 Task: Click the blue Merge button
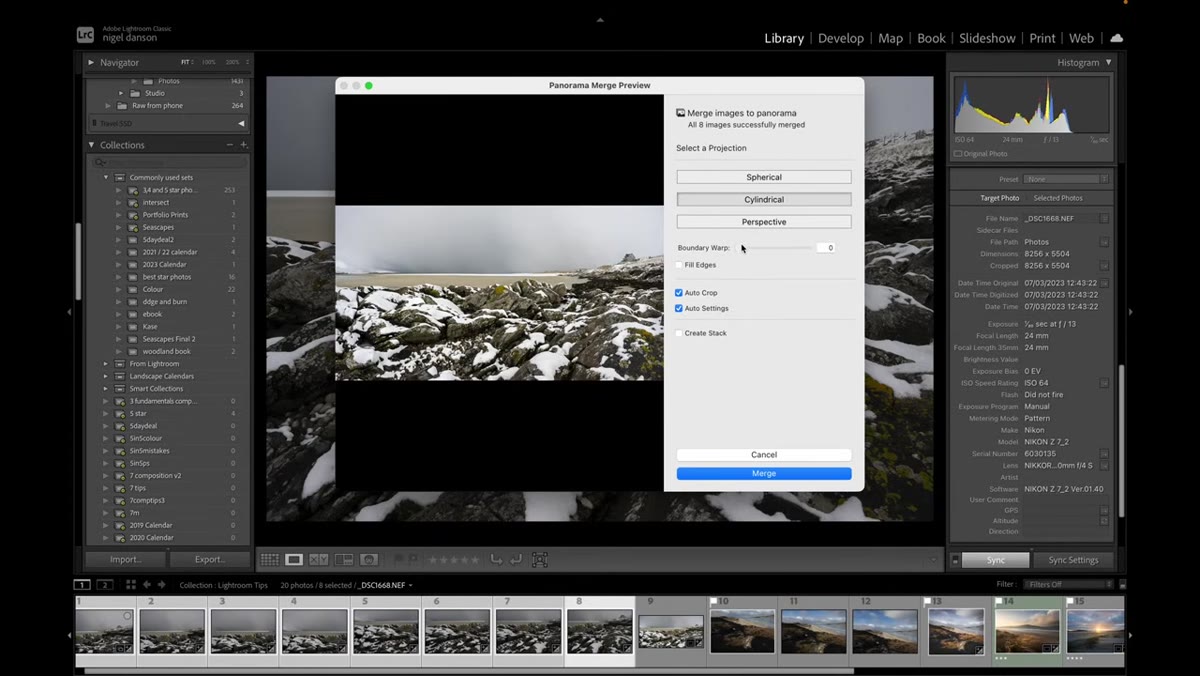tap(764, 474)
